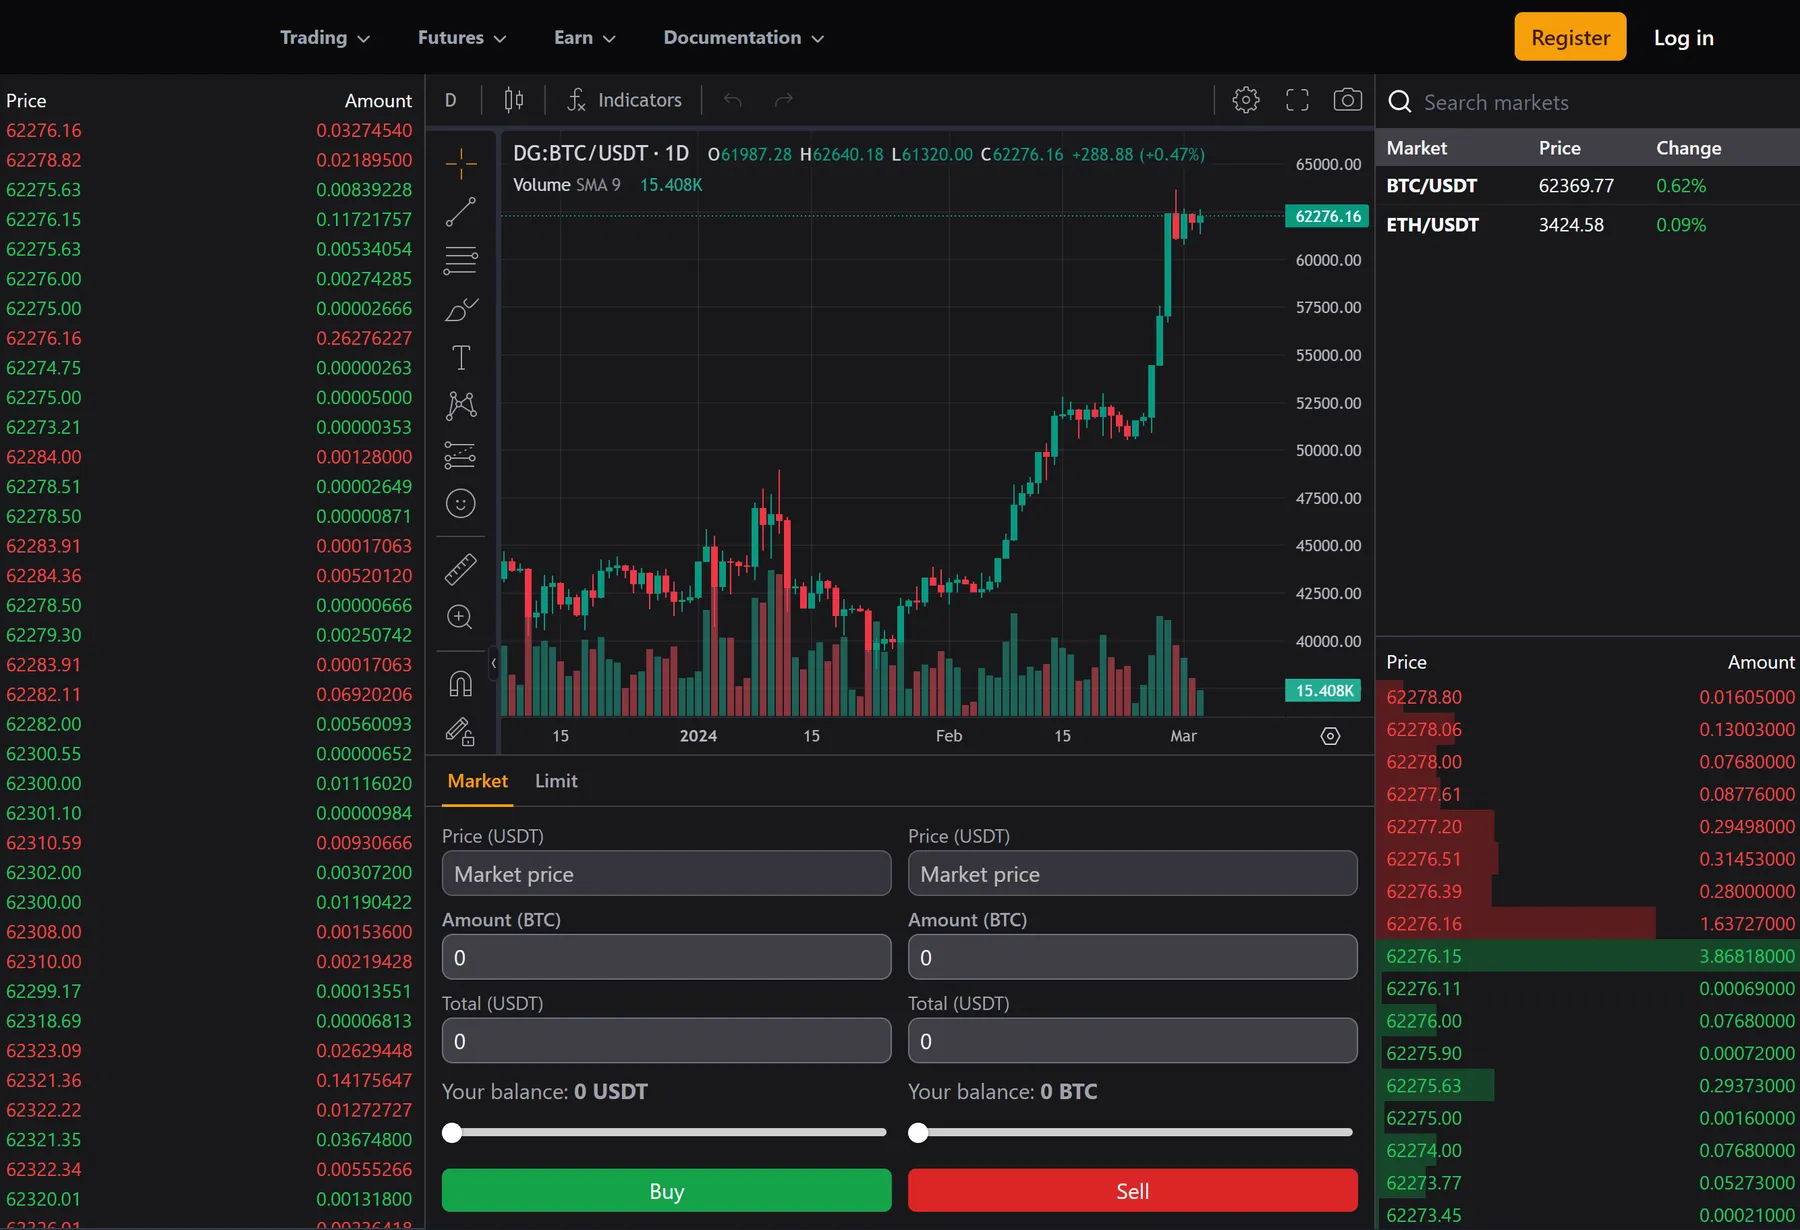Click trade history price 62284.00

44,457
